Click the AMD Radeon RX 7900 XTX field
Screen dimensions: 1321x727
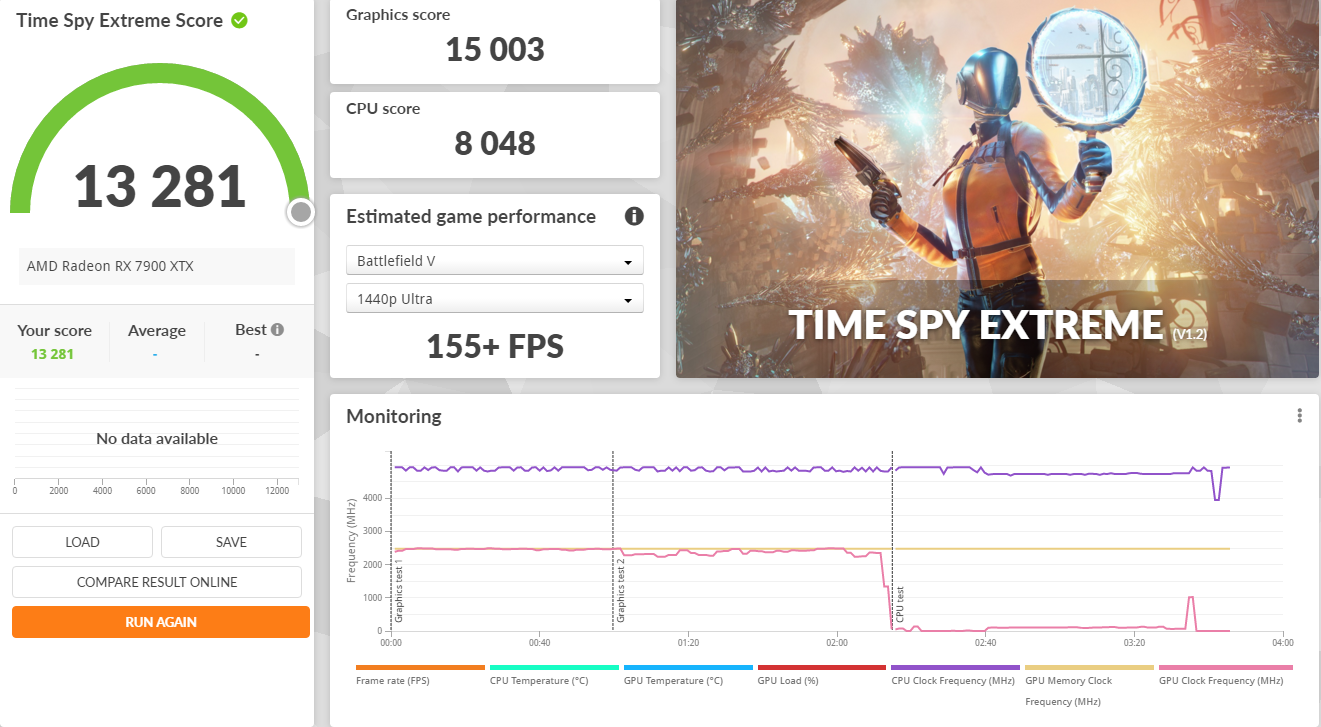(x=157, y=266)
